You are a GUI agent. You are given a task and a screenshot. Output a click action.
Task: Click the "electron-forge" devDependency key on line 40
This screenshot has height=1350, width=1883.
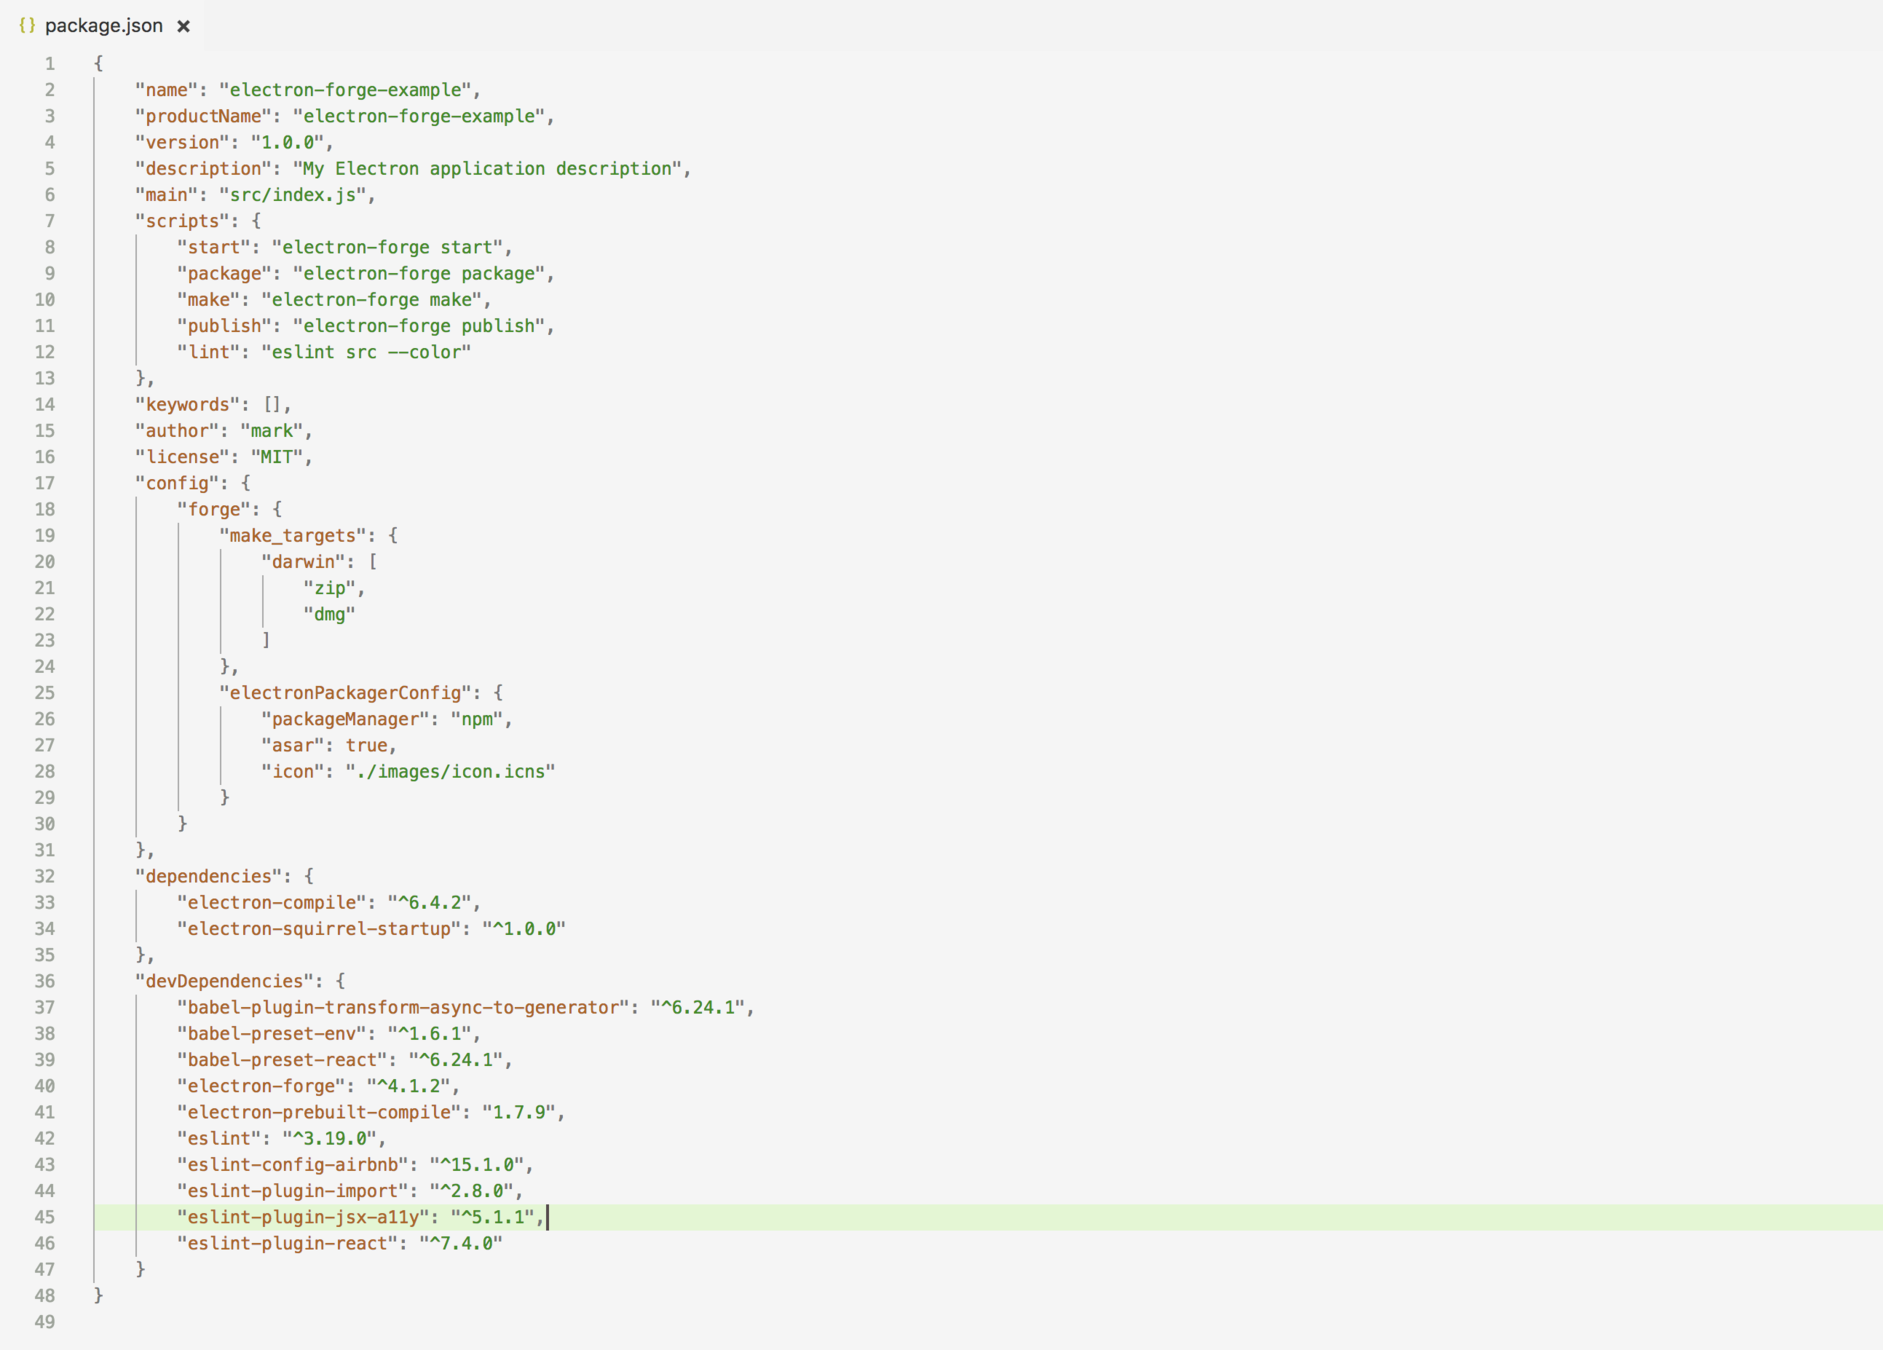261,1086
